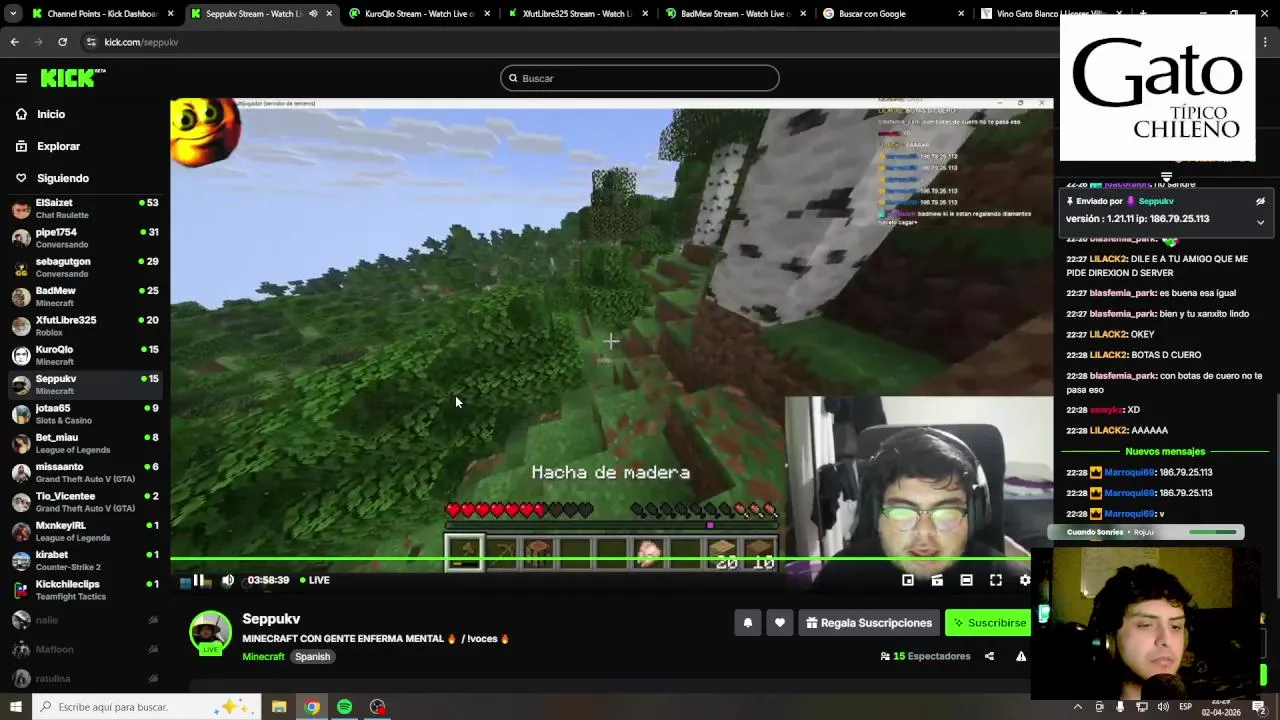The height and width of the screenshot is (720, 1280).
Task: Open Windows Start menu
Action: click(16, 707)
